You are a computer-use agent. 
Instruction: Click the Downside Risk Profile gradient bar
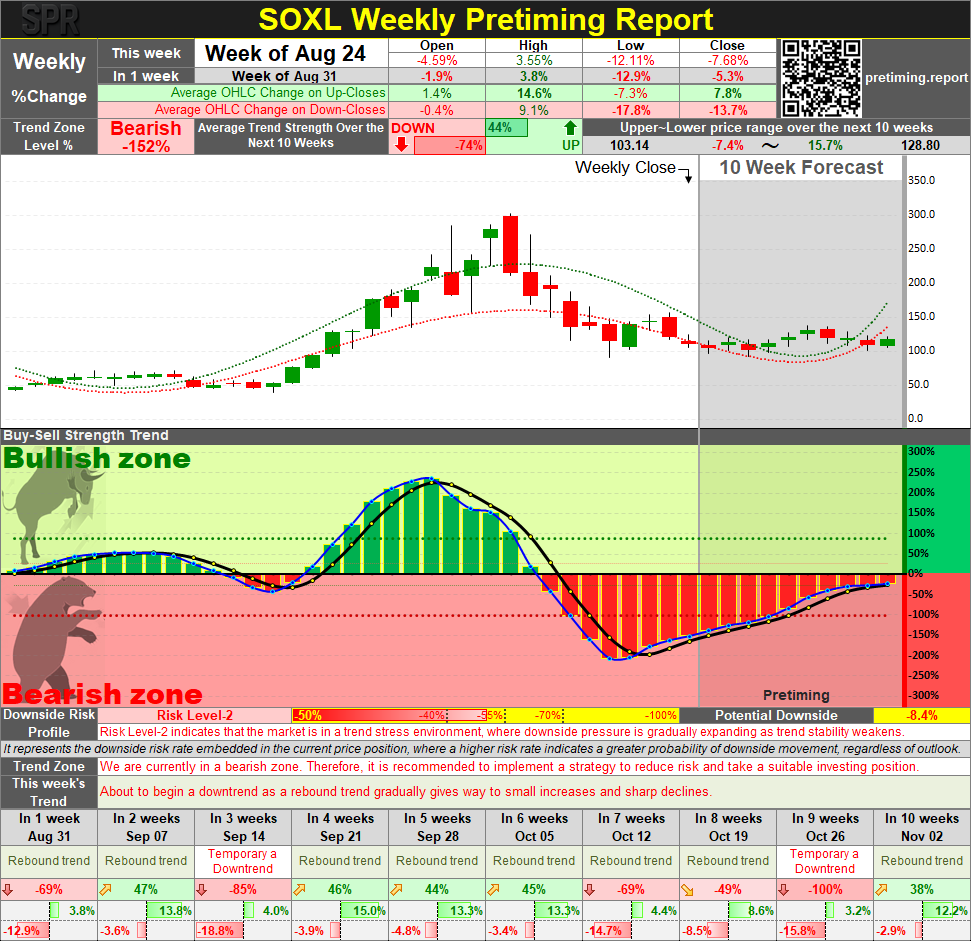click(x=485, y=716)
